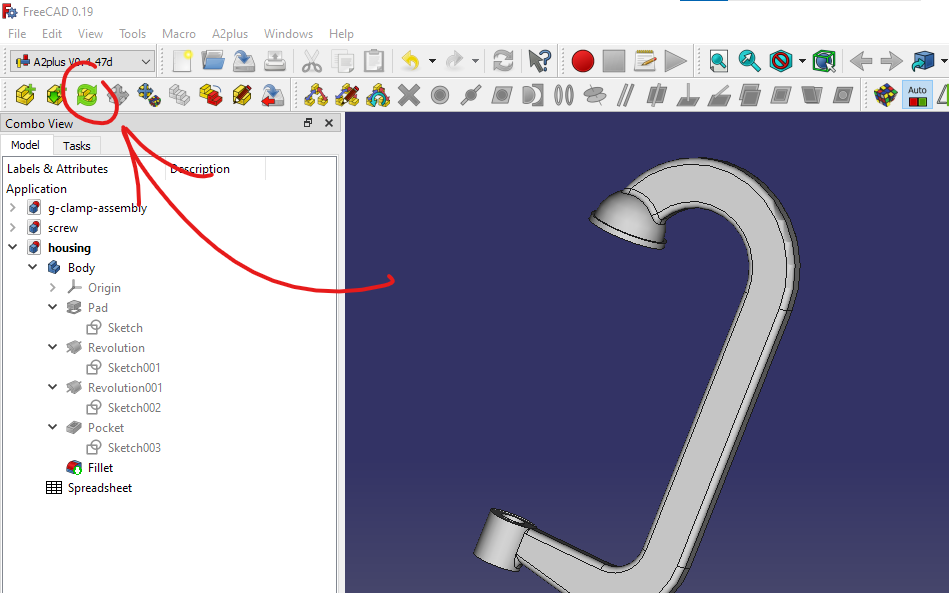This screenshot has width=949, height=593.
Task: Solve A2plus constraints icon
Action: [x=378, y=95]
